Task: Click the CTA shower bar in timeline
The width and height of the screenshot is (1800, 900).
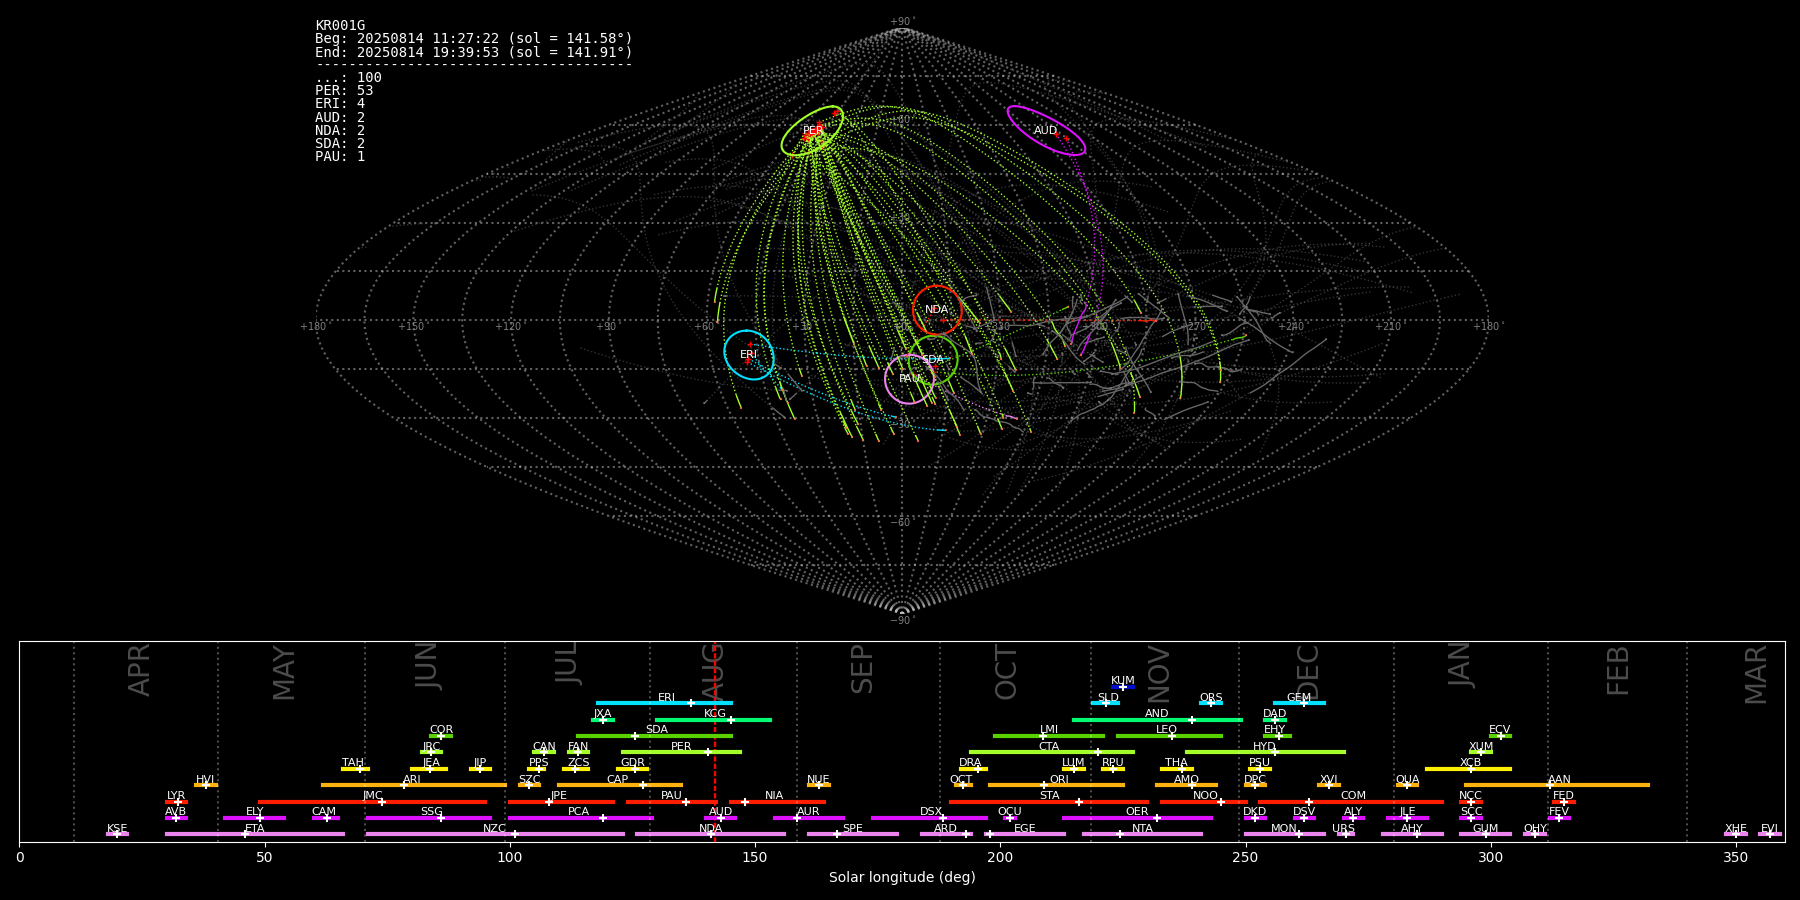Action: (1052, 752)
